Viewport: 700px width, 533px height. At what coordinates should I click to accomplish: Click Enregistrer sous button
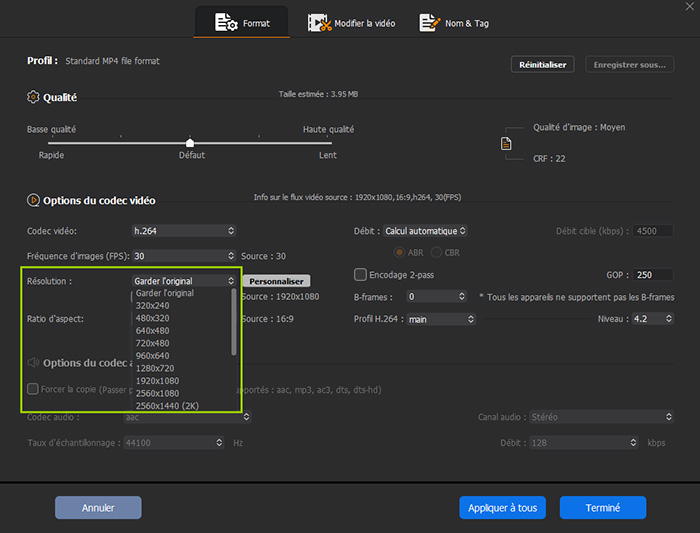[629, 65]
